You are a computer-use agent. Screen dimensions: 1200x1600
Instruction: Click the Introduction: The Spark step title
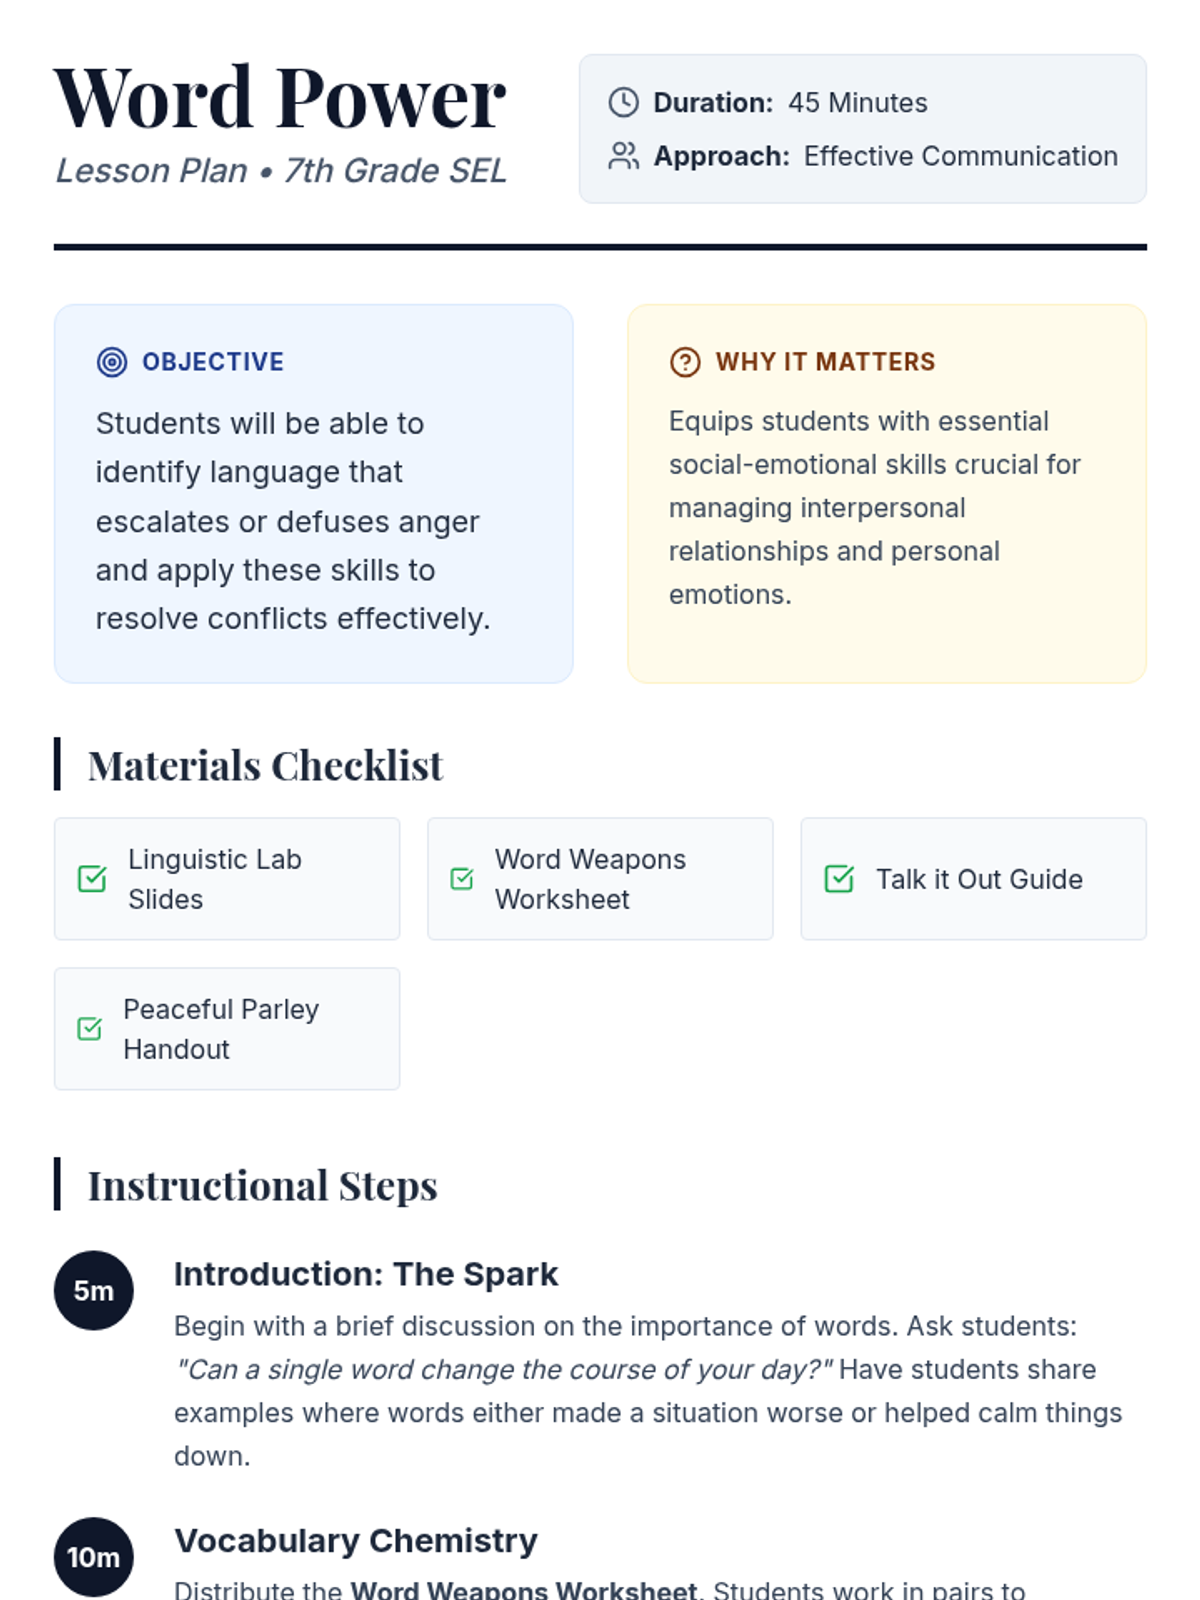[366, 1274]
